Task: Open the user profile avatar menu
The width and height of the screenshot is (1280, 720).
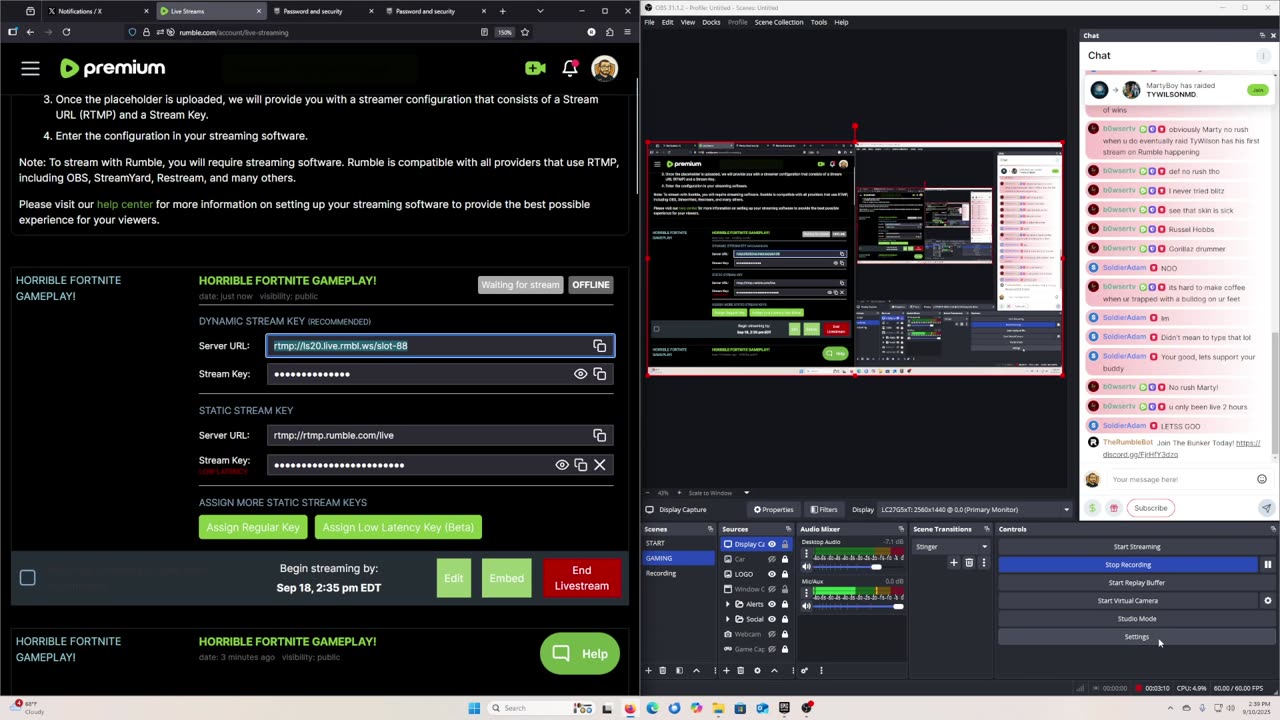Action: click(604, 68)
